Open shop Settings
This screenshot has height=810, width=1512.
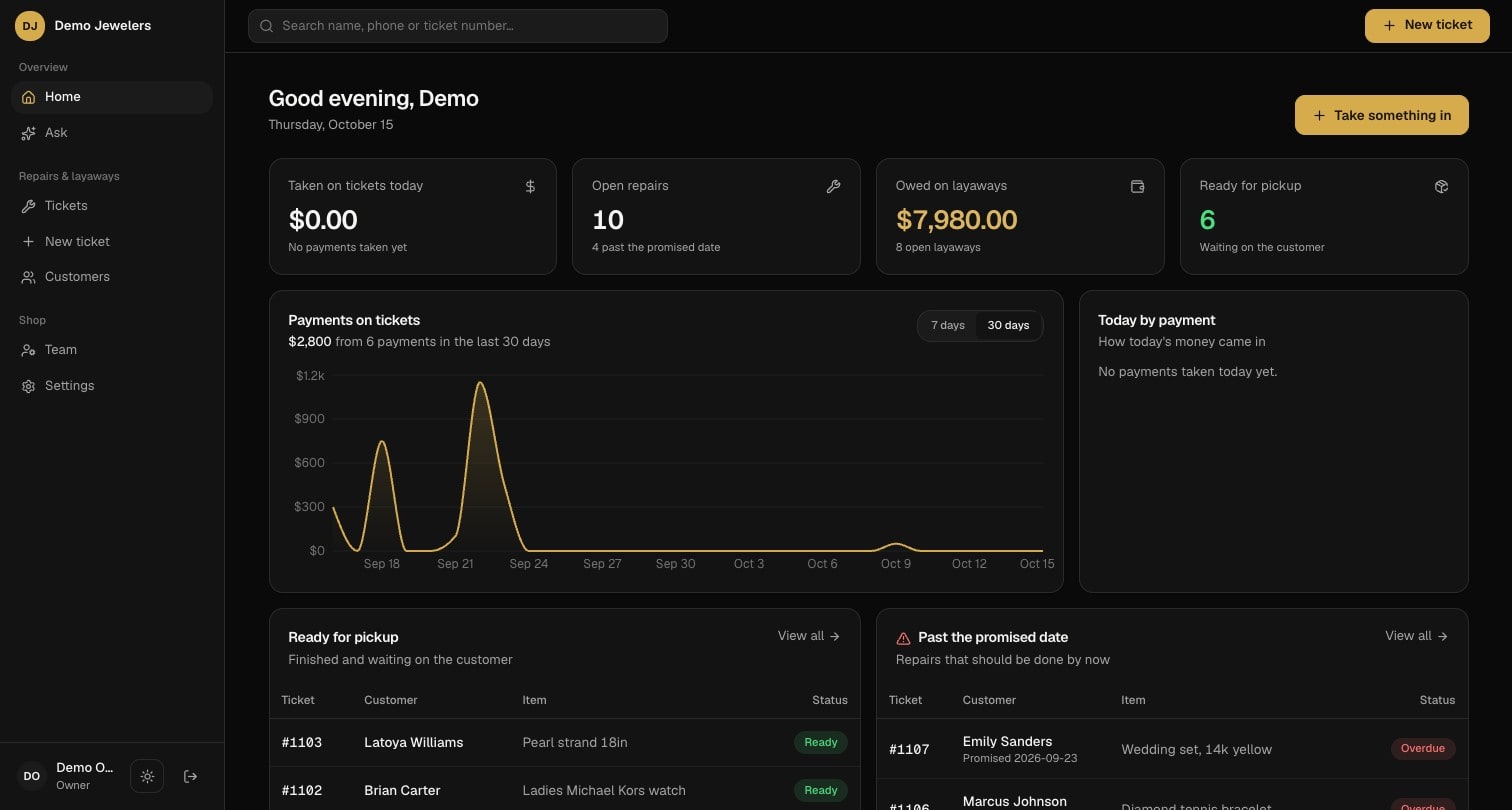(x=112, y=386)
